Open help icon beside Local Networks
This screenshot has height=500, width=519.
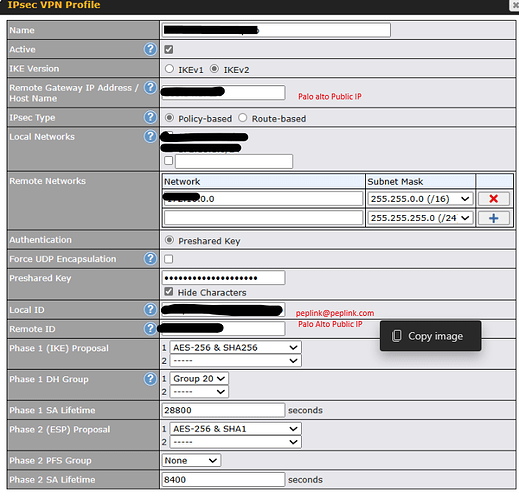pyautogui.click(x=150, y=136)
